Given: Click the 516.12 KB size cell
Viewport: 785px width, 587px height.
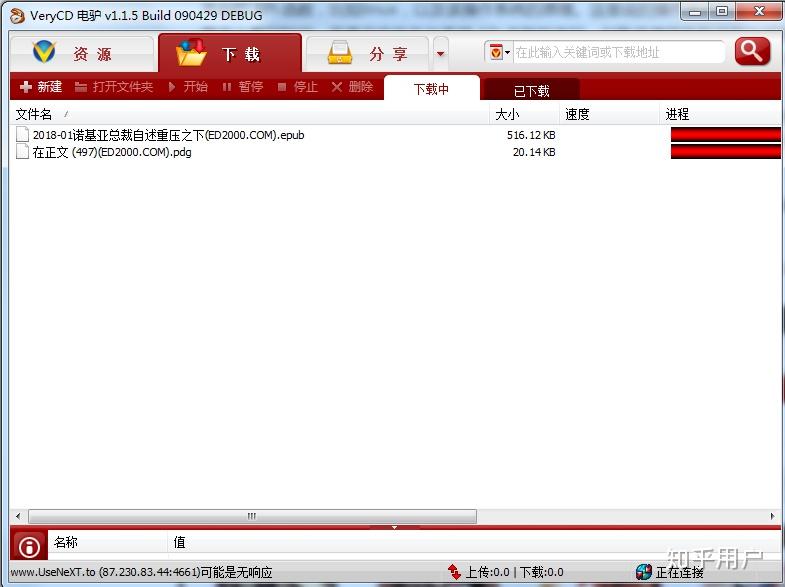Looking at the screenshot, I should [x=531, y=135].
